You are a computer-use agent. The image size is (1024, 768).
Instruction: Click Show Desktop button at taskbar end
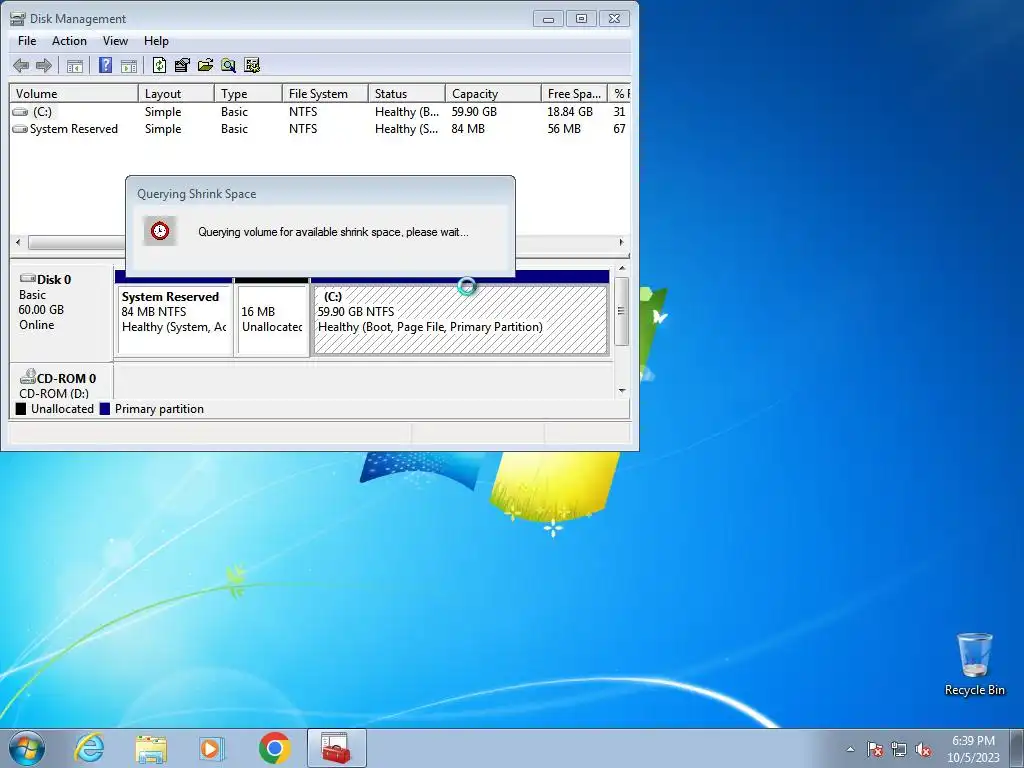point(1017,749)
